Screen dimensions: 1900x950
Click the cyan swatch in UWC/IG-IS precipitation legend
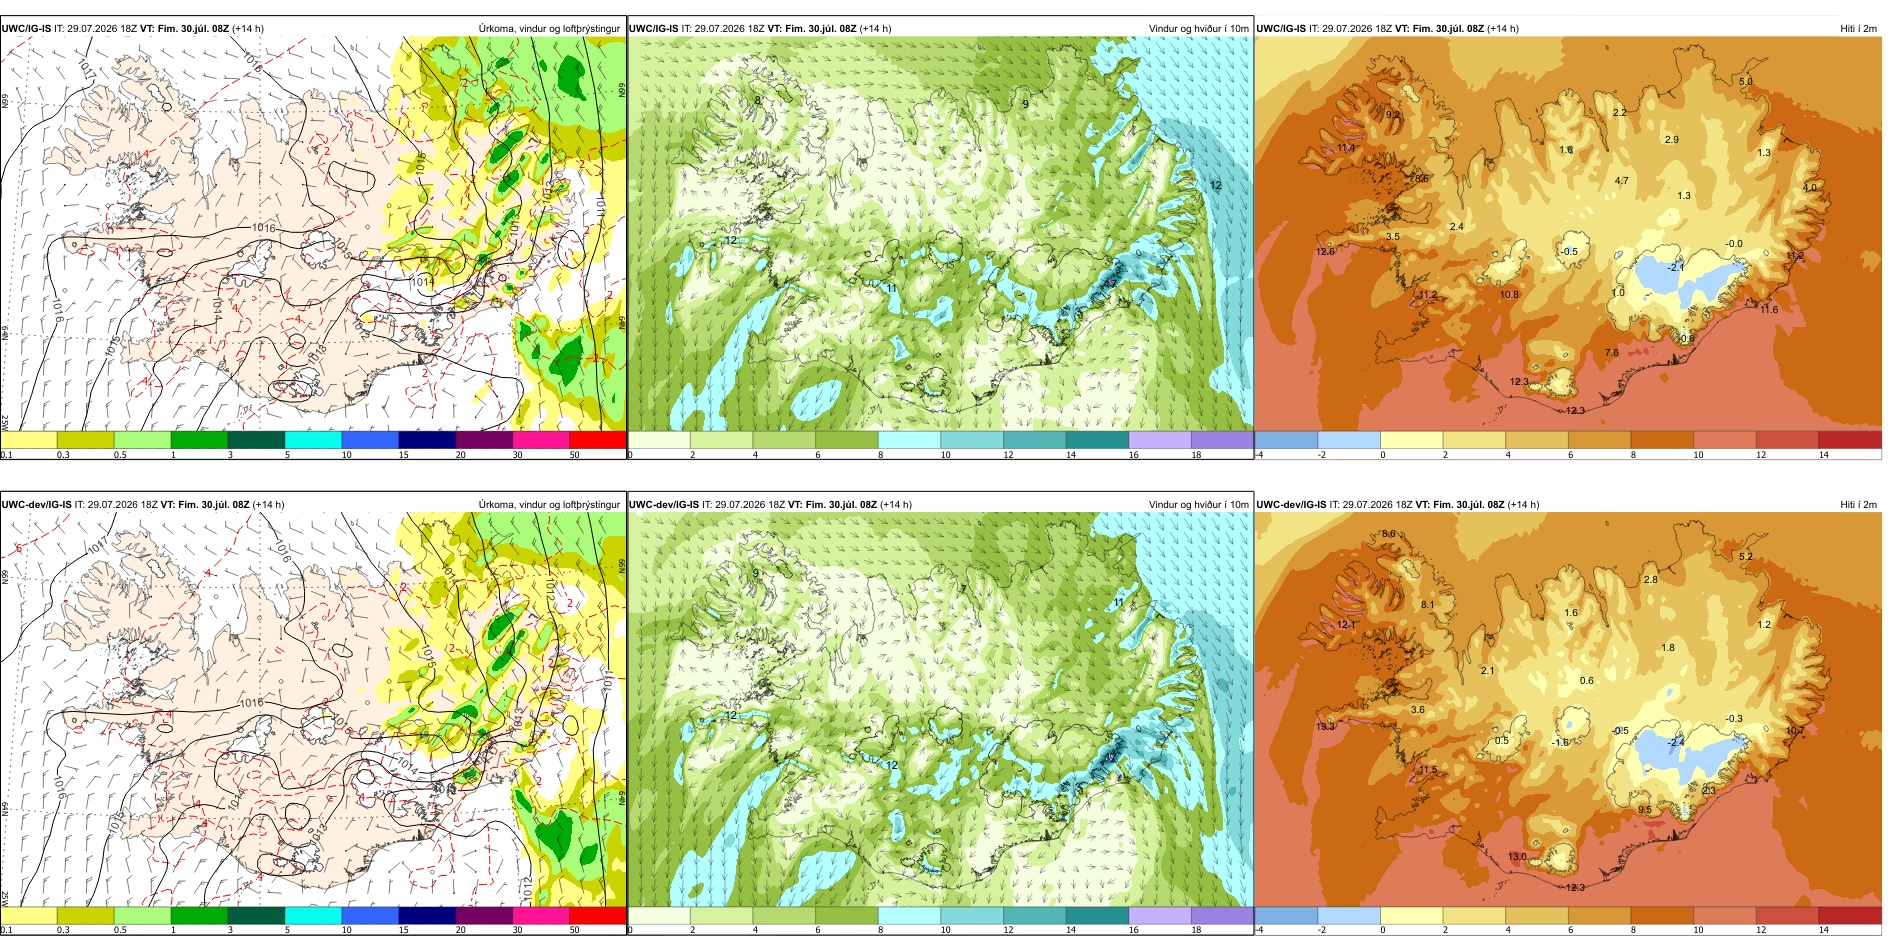(313, 440)
